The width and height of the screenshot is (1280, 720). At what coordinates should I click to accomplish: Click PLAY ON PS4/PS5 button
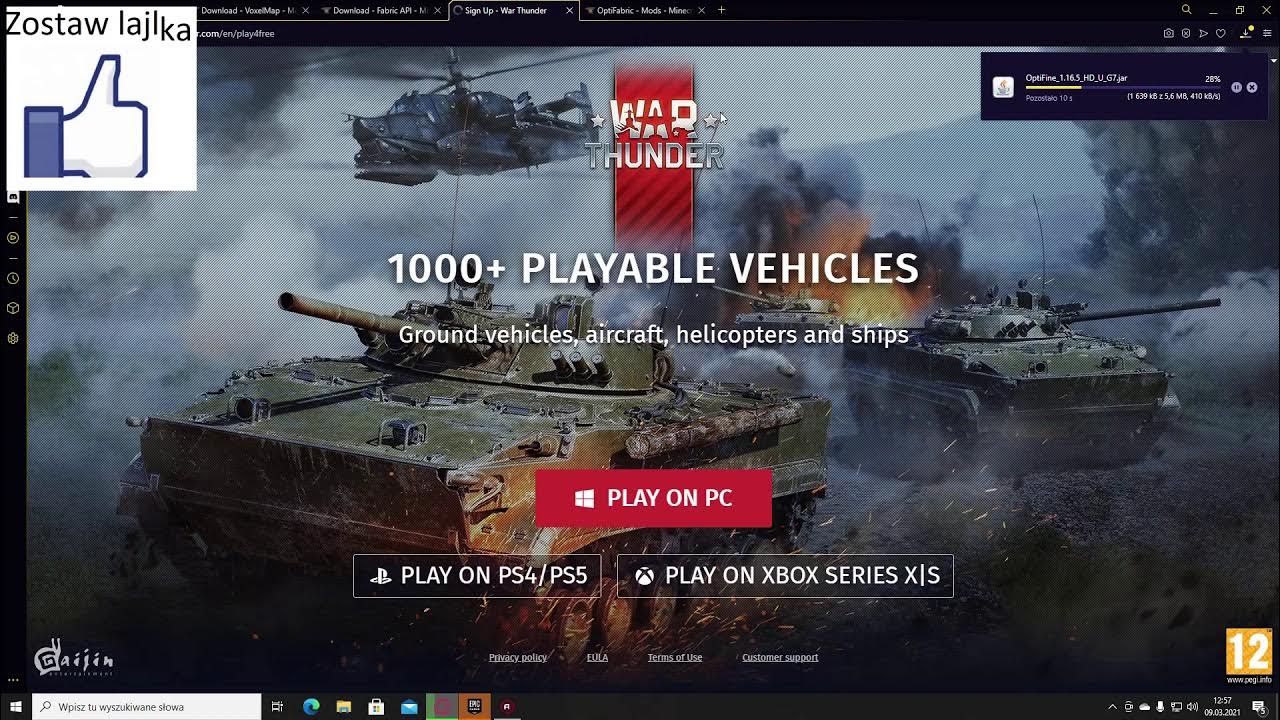point(477,576)
